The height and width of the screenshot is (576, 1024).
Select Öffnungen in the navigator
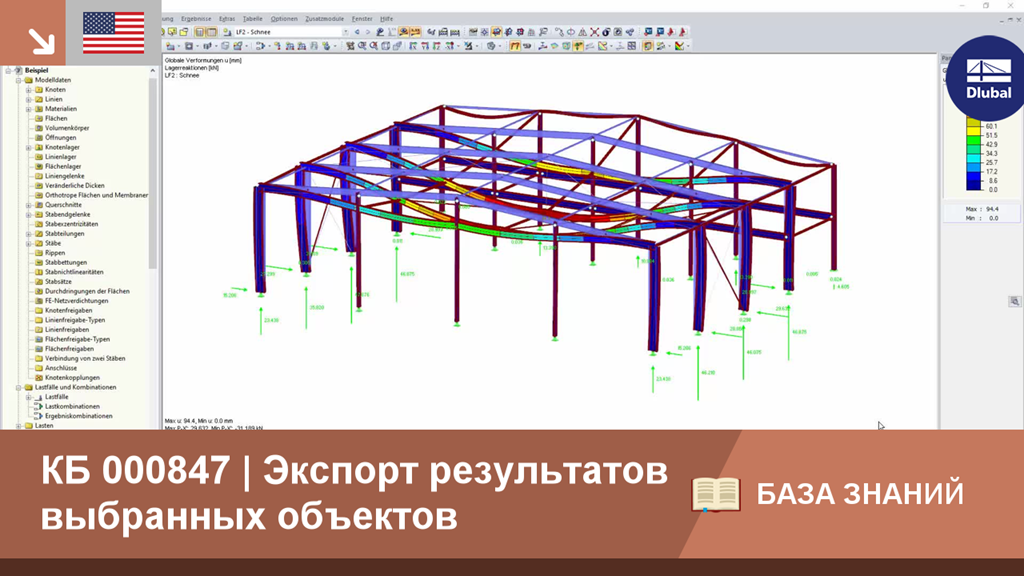pos(61,138)
